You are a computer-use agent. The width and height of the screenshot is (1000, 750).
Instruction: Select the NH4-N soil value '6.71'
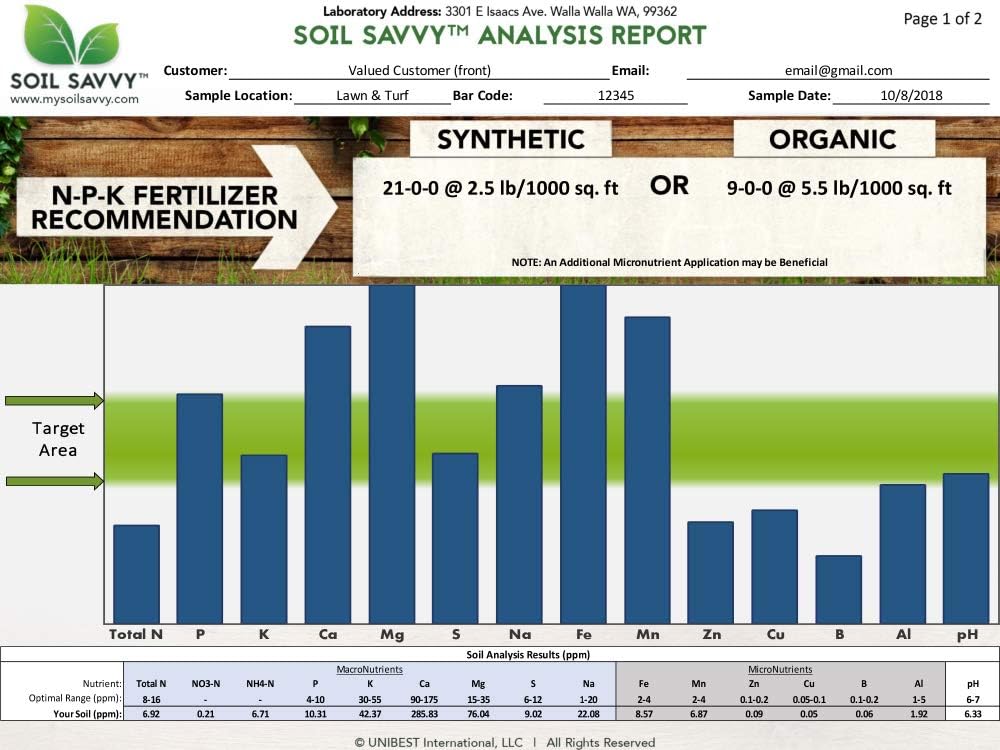point(260,714)
